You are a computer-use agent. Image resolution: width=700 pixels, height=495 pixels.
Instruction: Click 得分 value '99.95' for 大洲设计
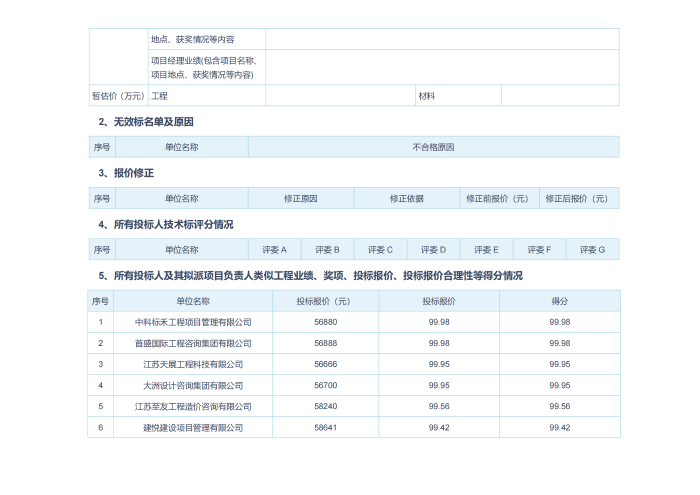click(x=560, y=385)
